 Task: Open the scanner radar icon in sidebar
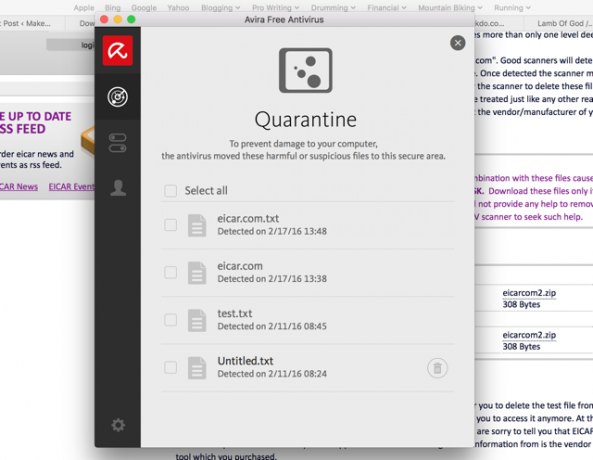[x=118, y=97]
